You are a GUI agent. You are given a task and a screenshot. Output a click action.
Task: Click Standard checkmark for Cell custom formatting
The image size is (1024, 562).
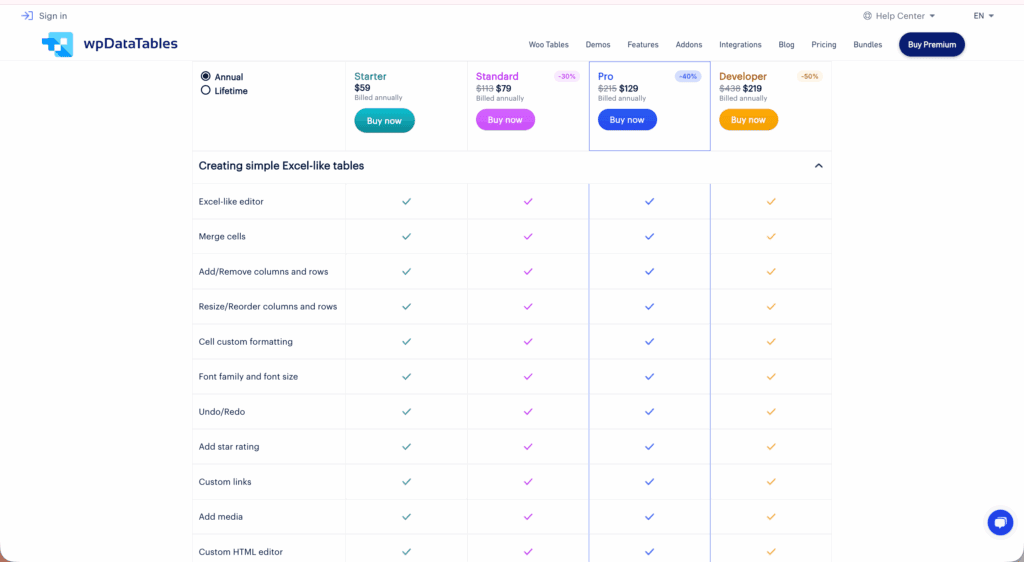pyautogui.click(x=528, y=341)
